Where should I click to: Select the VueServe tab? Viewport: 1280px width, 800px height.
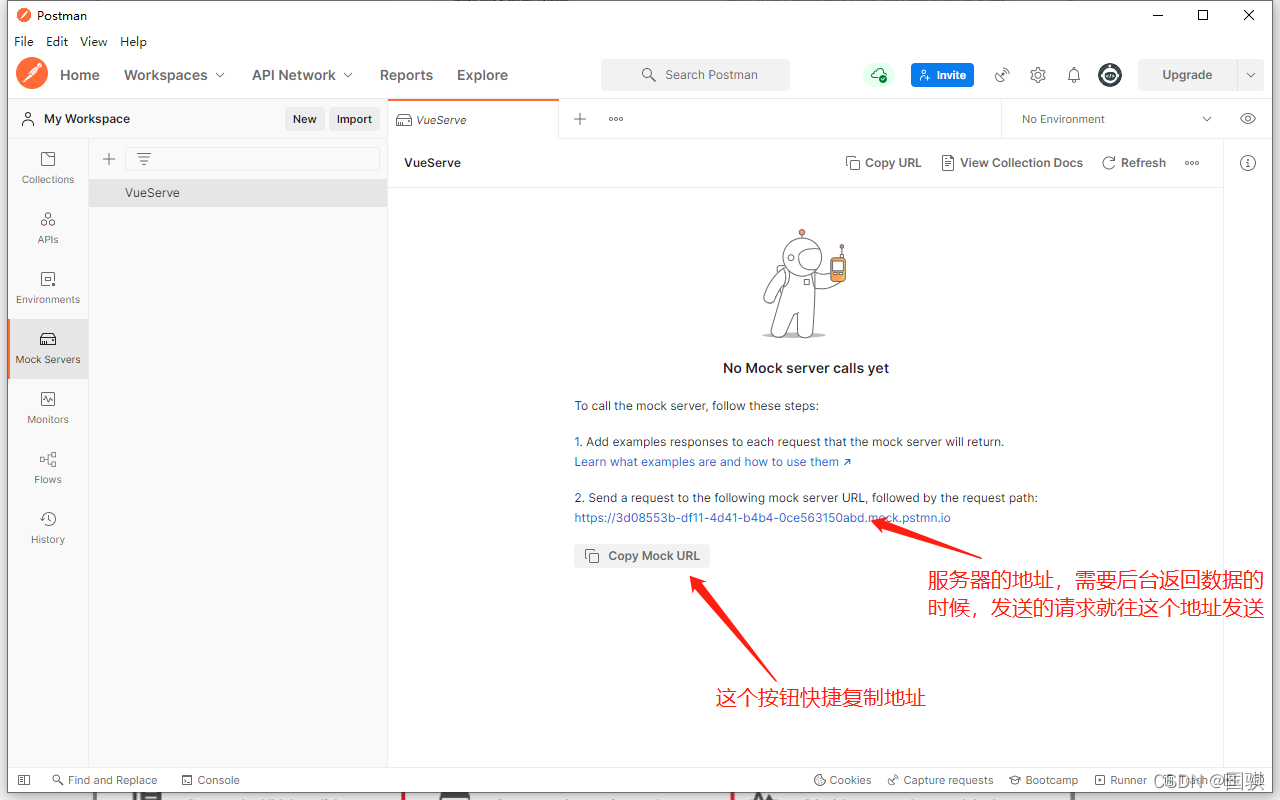(473, 119)
